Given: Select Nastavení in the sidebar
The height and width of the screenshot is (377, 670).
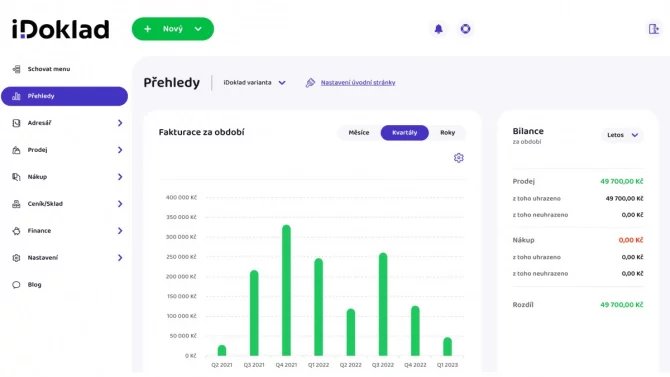Looking at the screenshot, I should 65,258.
